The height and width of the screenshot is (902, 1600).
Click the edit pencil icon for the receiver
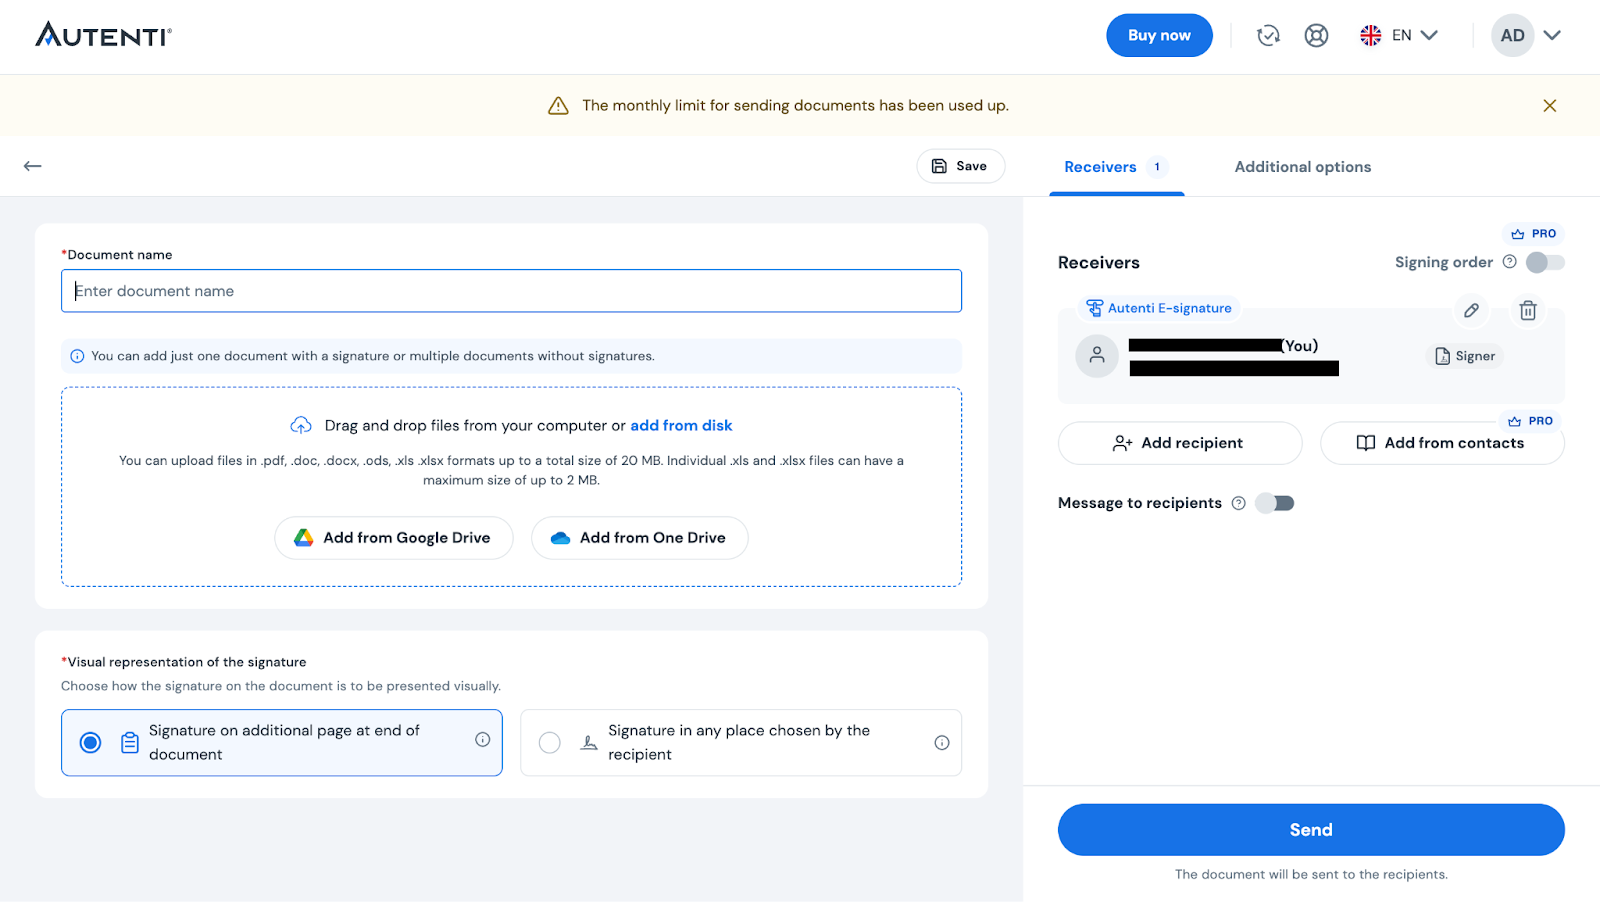tap(1471, 310)
